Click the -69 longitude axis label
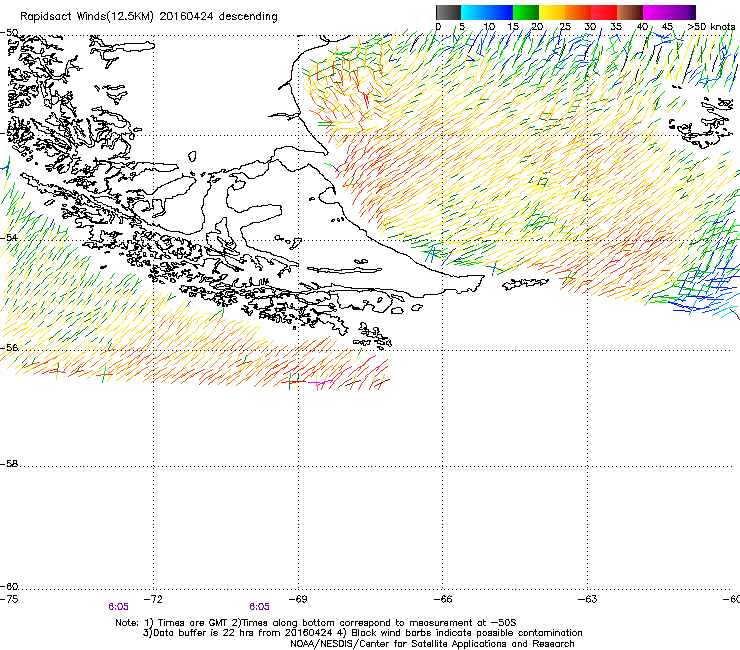The height and width of the screenshot is (650, 740). tap(298, 599)
